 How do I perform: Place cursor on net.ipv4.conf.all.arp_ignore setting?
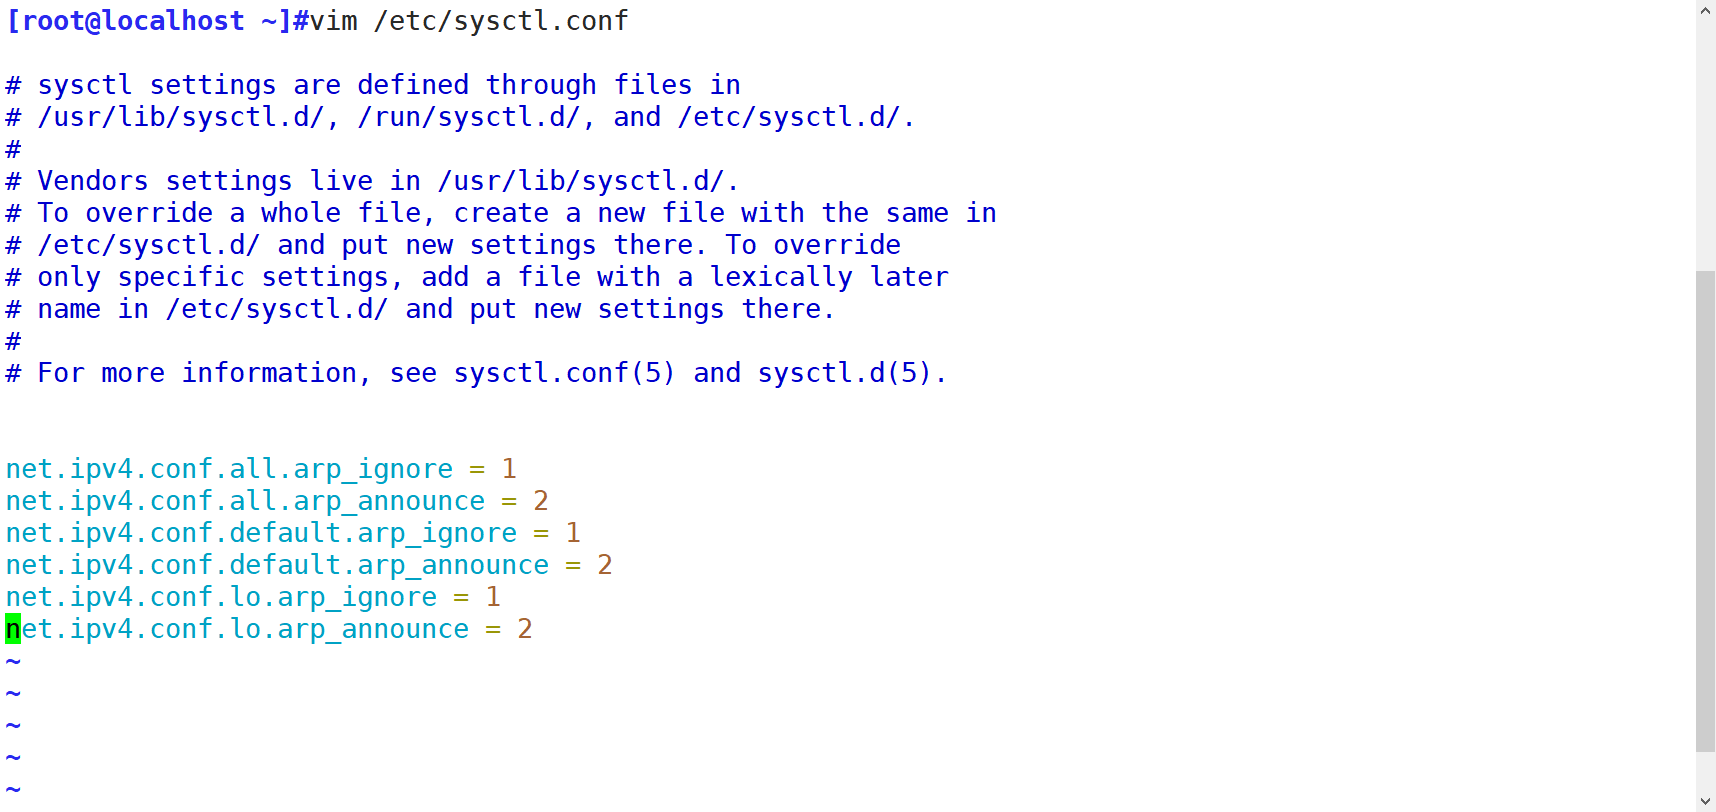[x=228, y=469]
